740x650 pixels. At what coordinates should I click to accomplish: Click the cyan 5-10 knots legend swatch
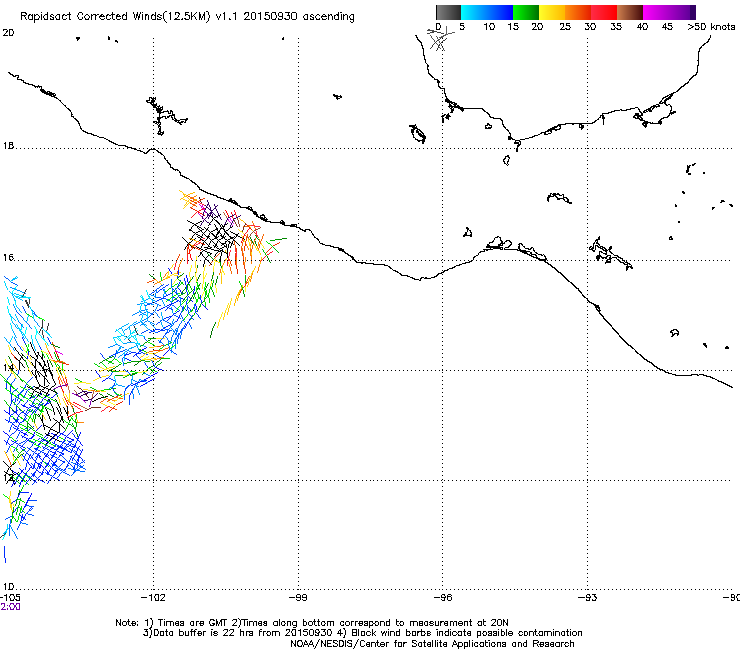pos(474,12)
